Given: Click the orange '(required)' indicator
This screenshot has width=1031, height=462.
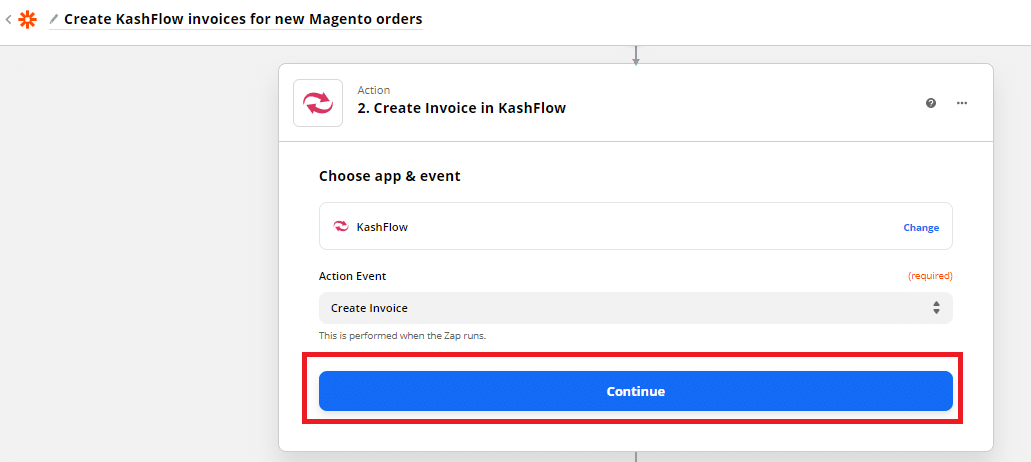Looking at the screenshot, I should click(x=930, y=276).
